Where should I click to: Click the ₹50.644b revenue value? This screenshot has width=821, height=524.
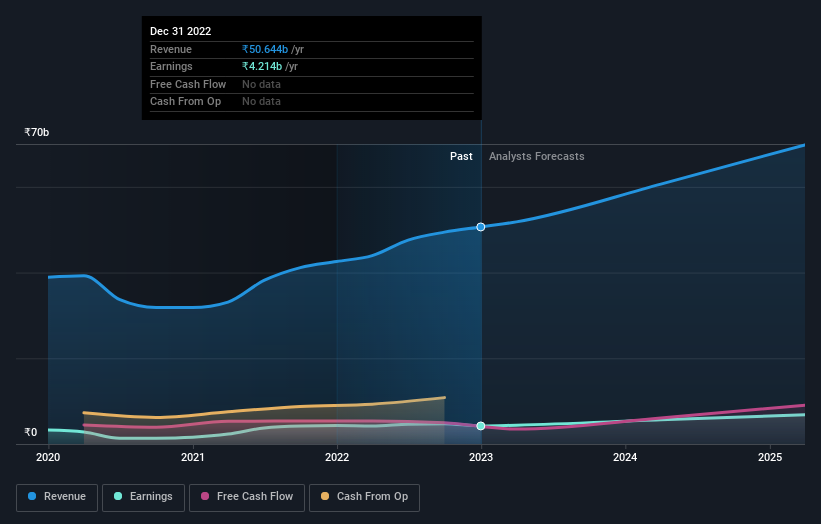click(x=265, y=49)
